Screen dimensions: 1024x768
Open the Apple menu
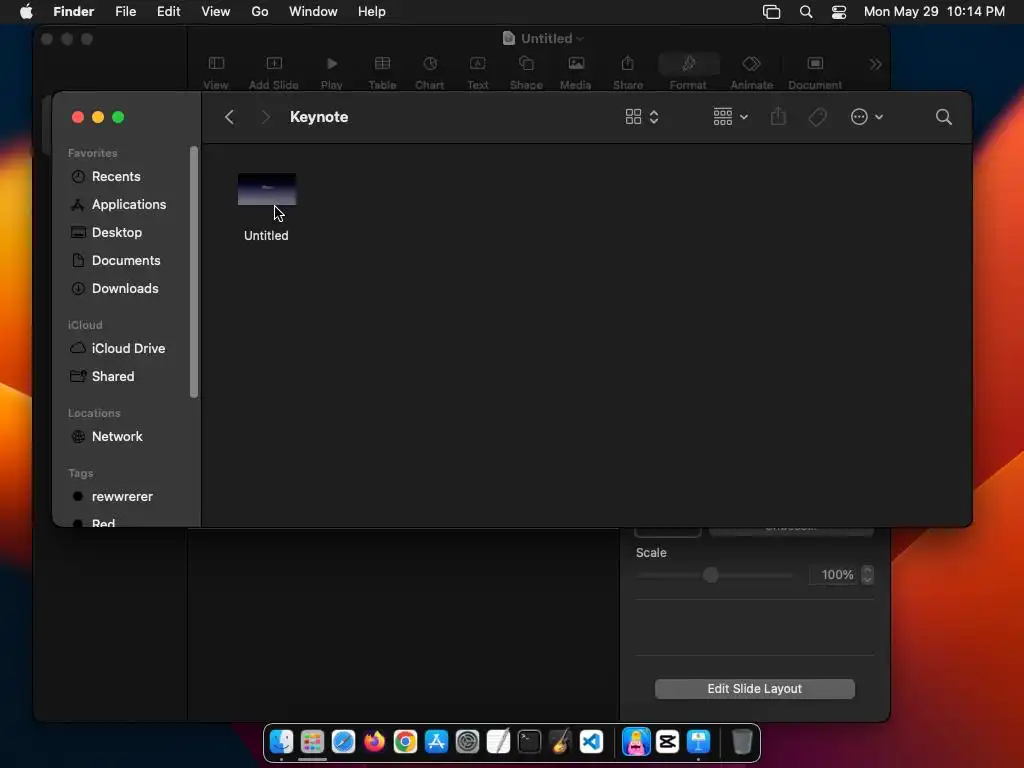pos(26,12)
